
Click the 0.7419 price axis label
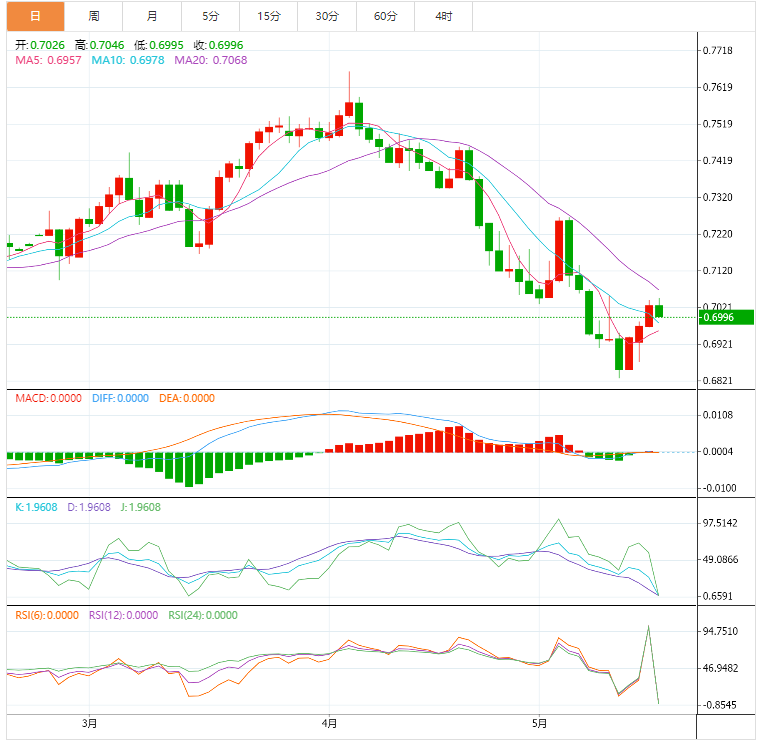pos(718,160)
